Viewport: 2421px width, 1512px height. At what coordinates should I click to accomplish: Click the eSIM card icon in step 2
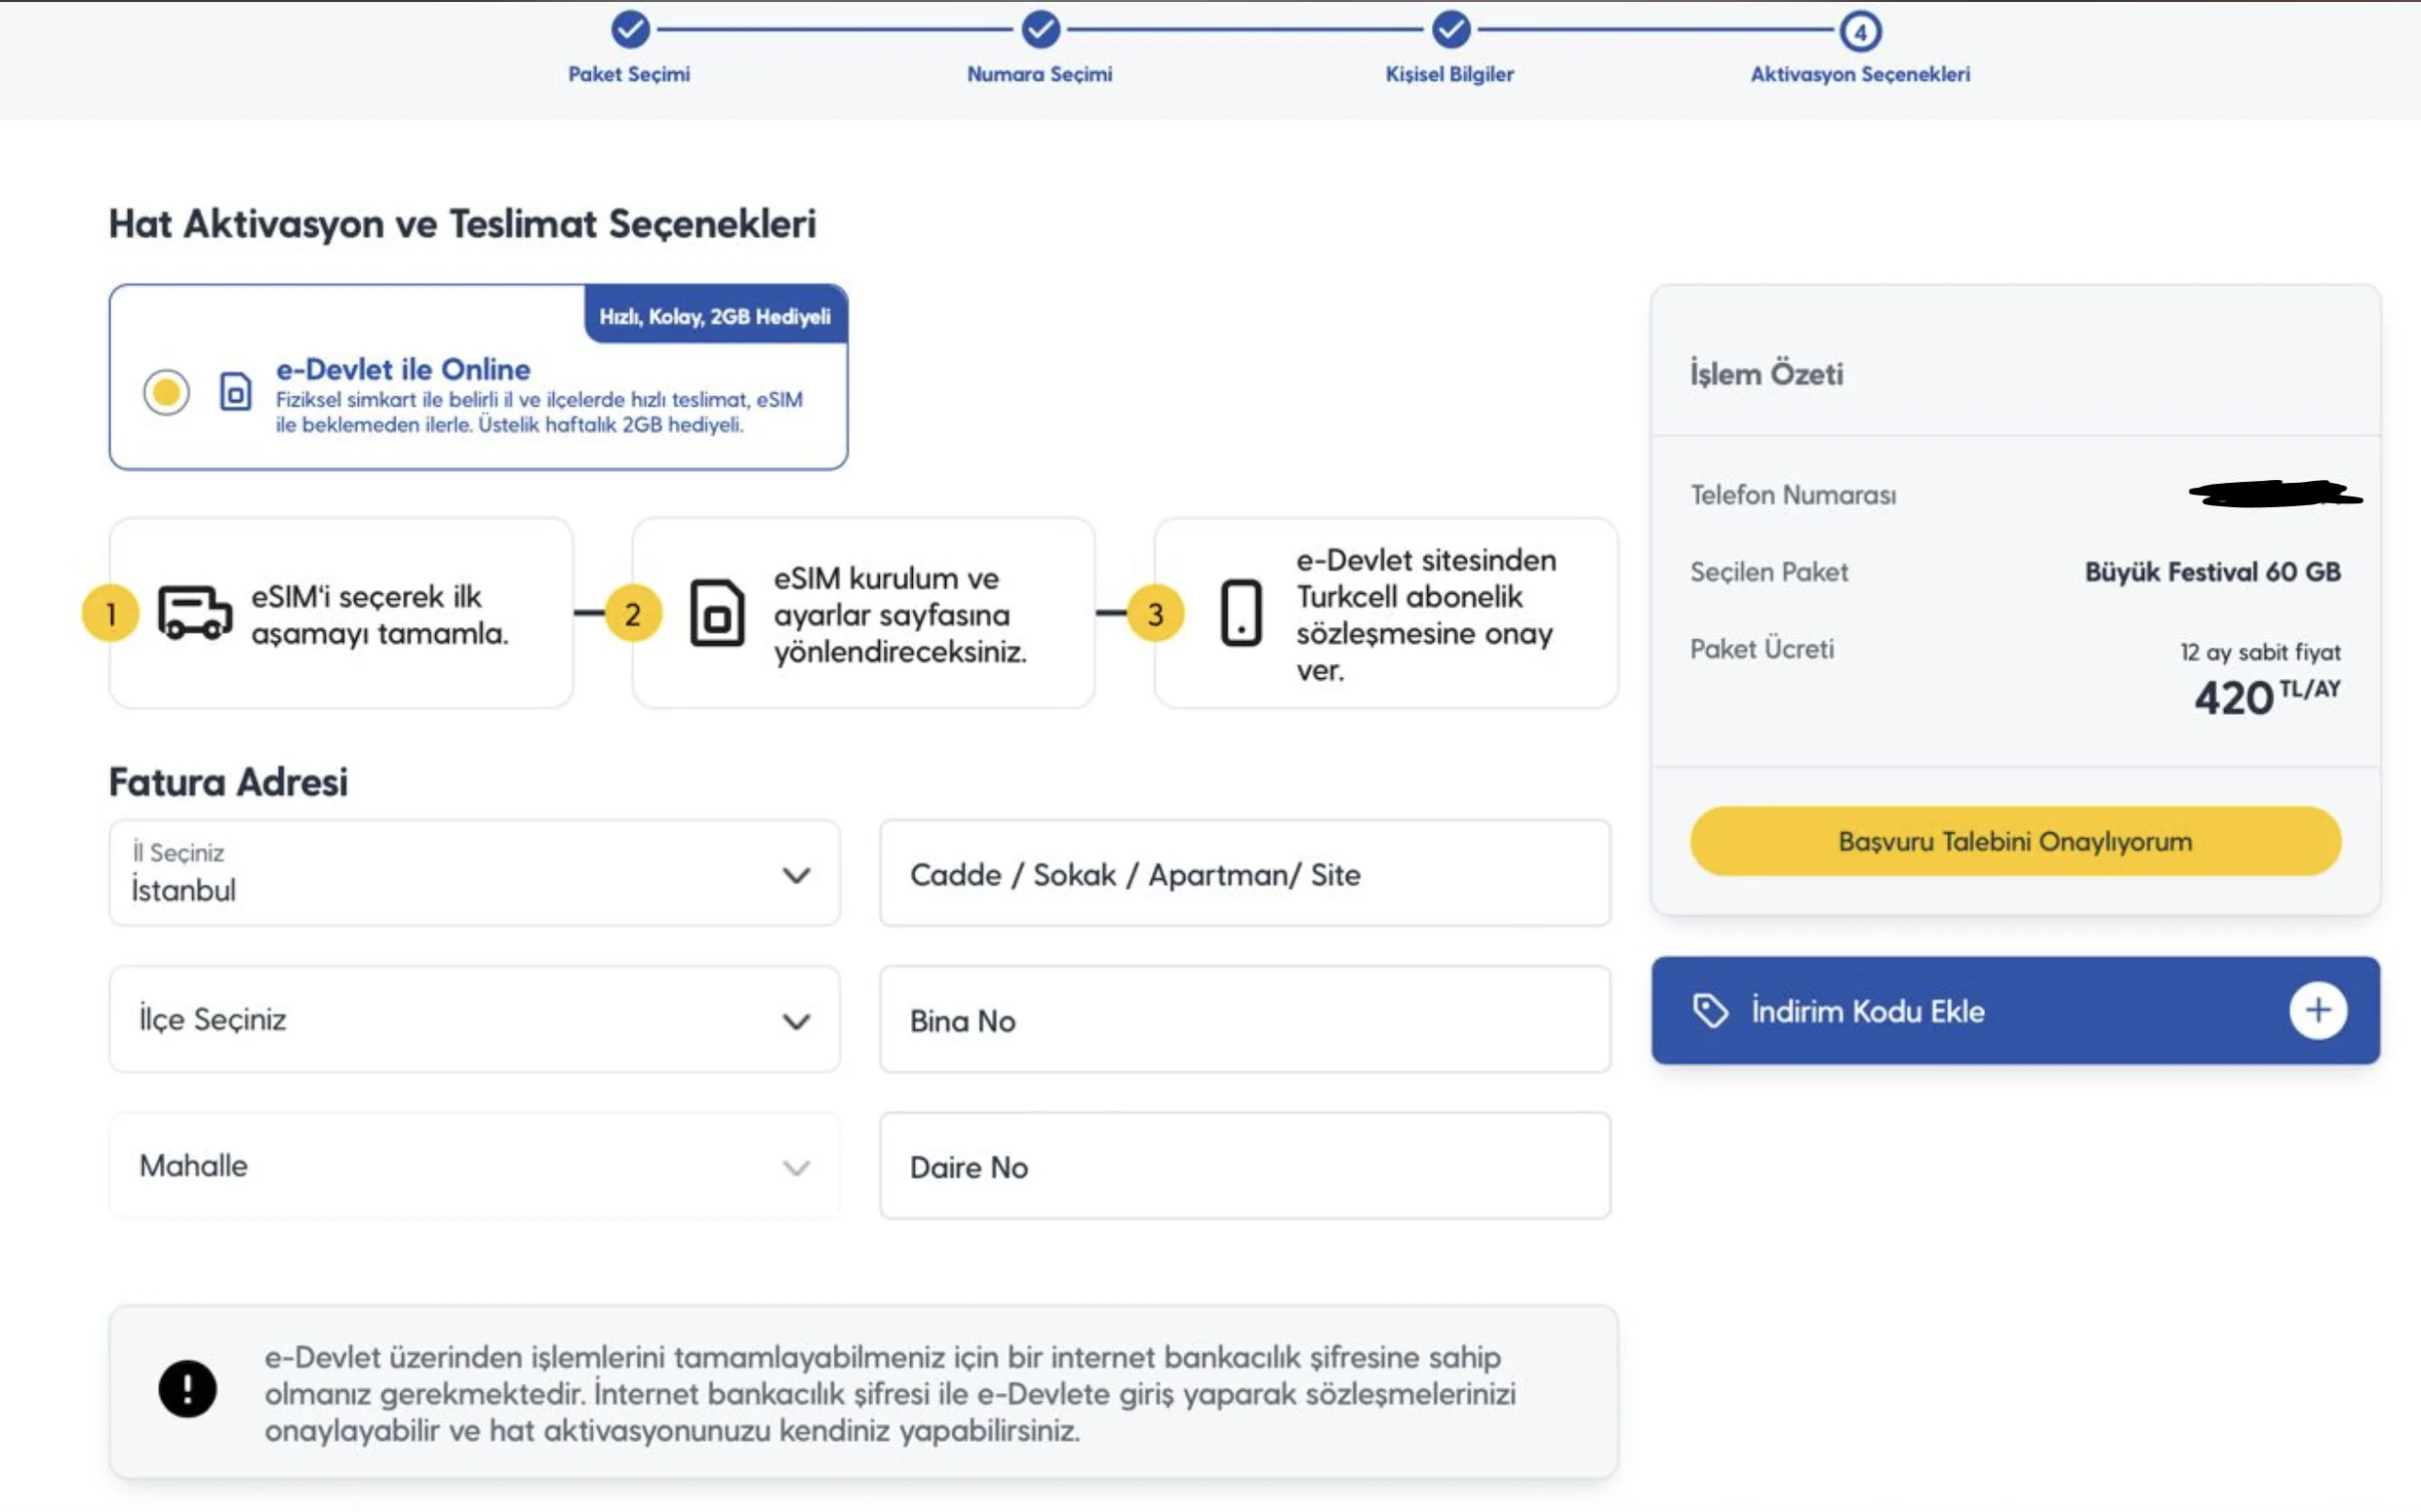pos(717,612)
